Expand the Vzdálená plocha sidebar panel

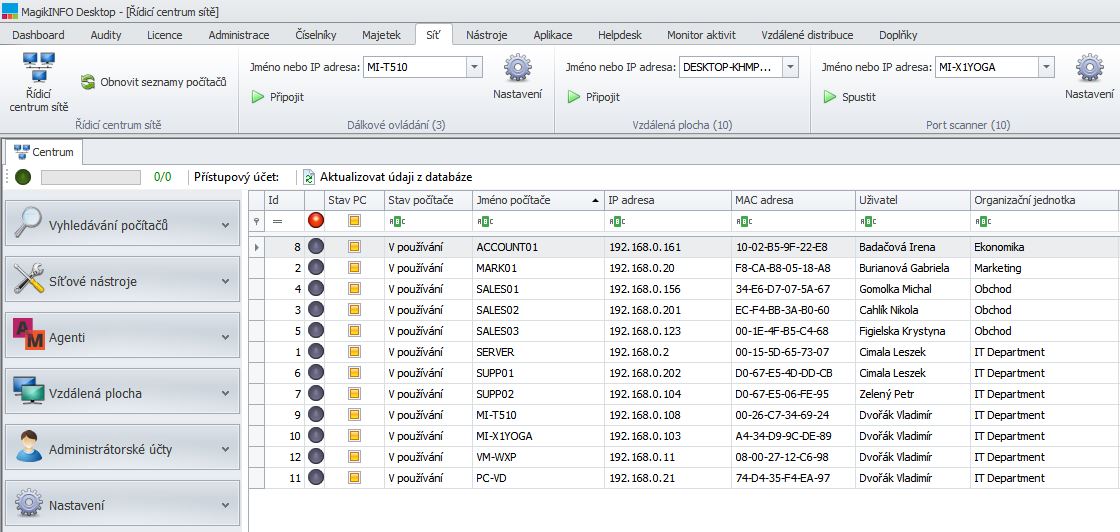point(226,393)
